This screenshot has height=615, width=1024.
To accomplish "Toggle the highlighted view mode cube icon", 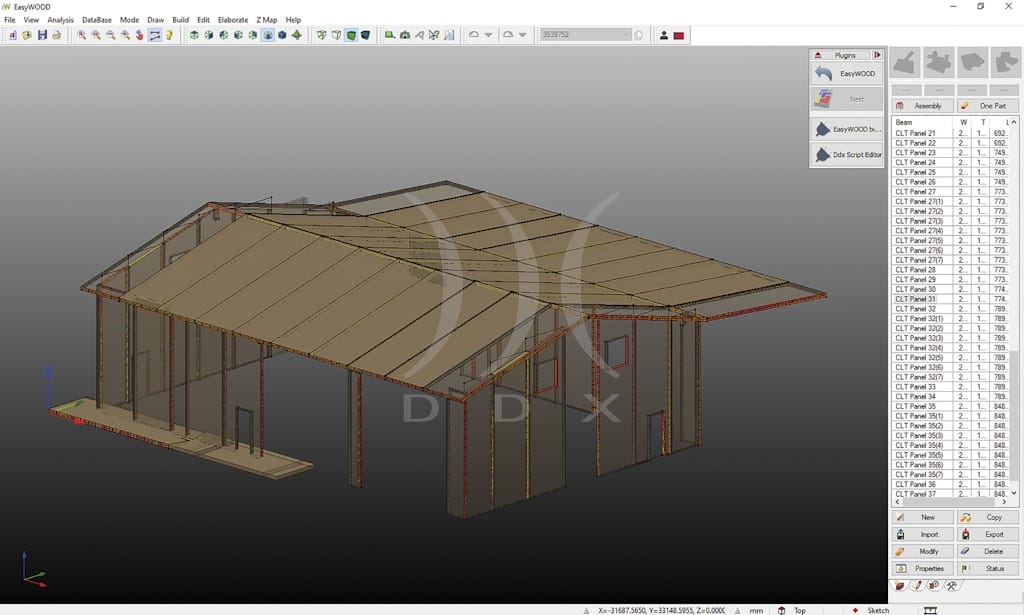I will pos(268,35).
